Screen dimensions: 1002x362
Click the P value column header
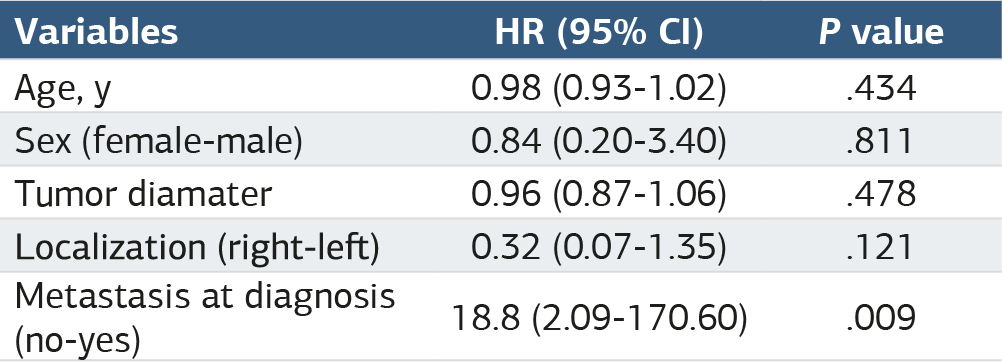pyautogui.click(x=881, y=33)
